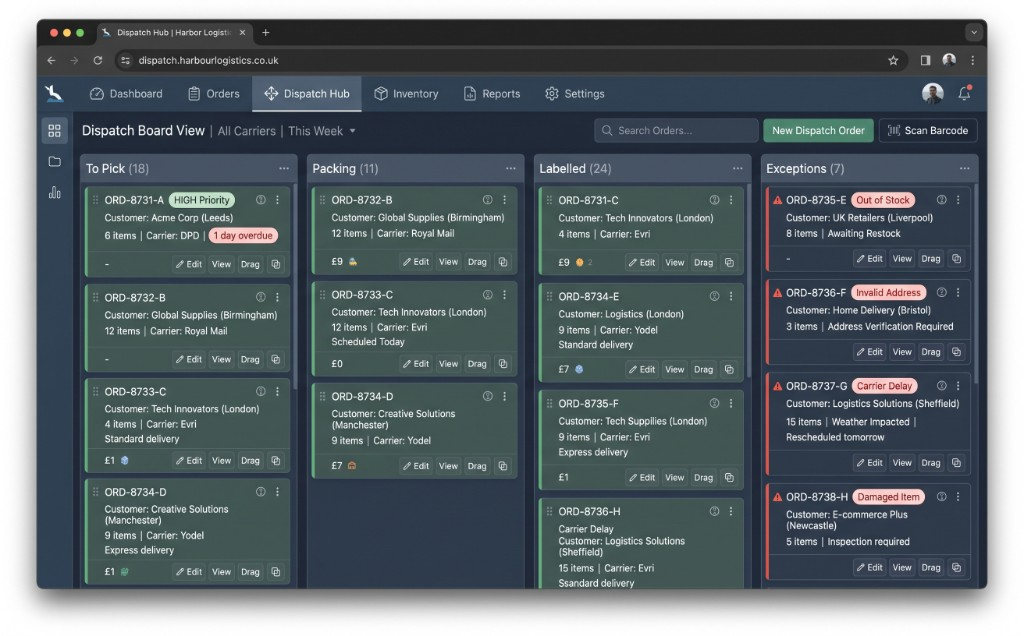
Task: Open the chart analytics sidebar icon
Action: click(55, 192)
